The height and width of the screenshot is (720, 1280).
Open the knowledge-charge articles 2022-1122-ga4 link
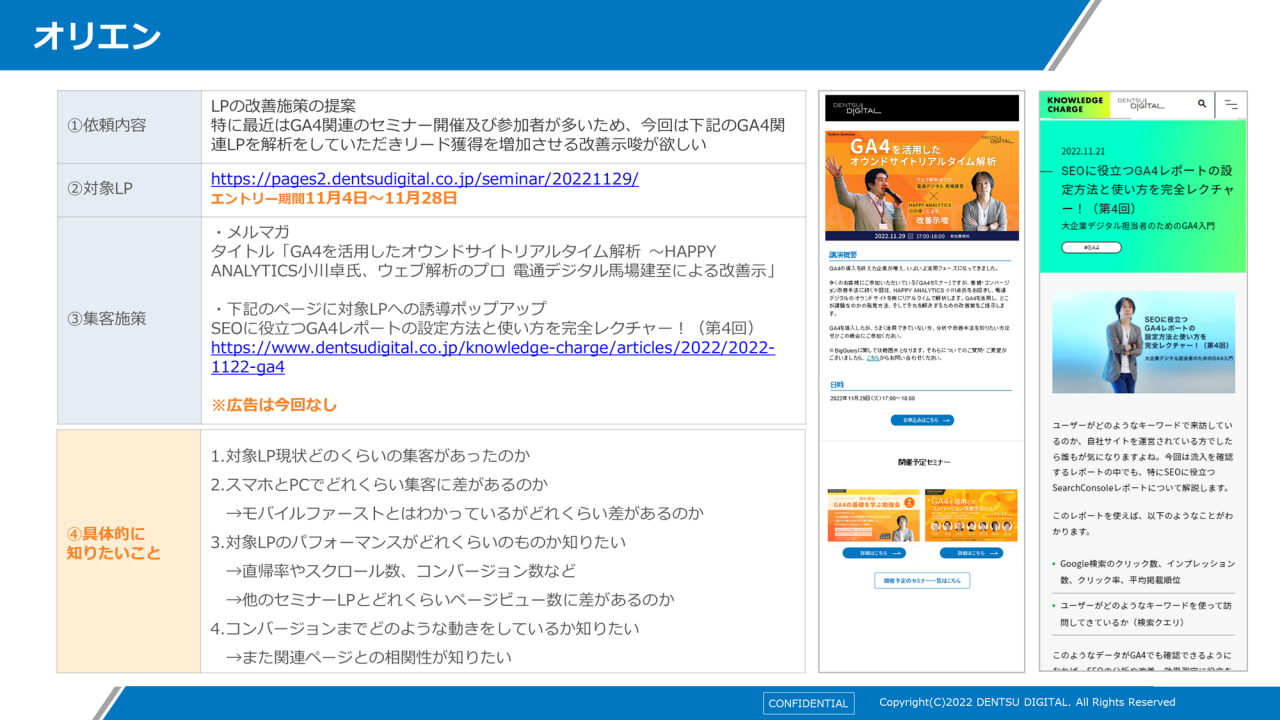(x=492, y=357)
